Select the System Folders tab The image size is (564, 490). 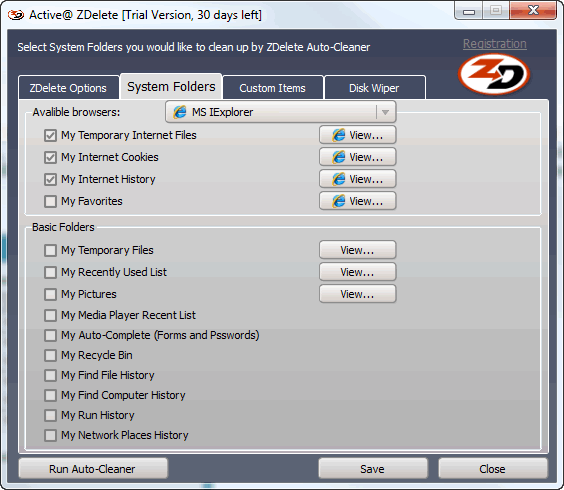[x=171, y=86]
